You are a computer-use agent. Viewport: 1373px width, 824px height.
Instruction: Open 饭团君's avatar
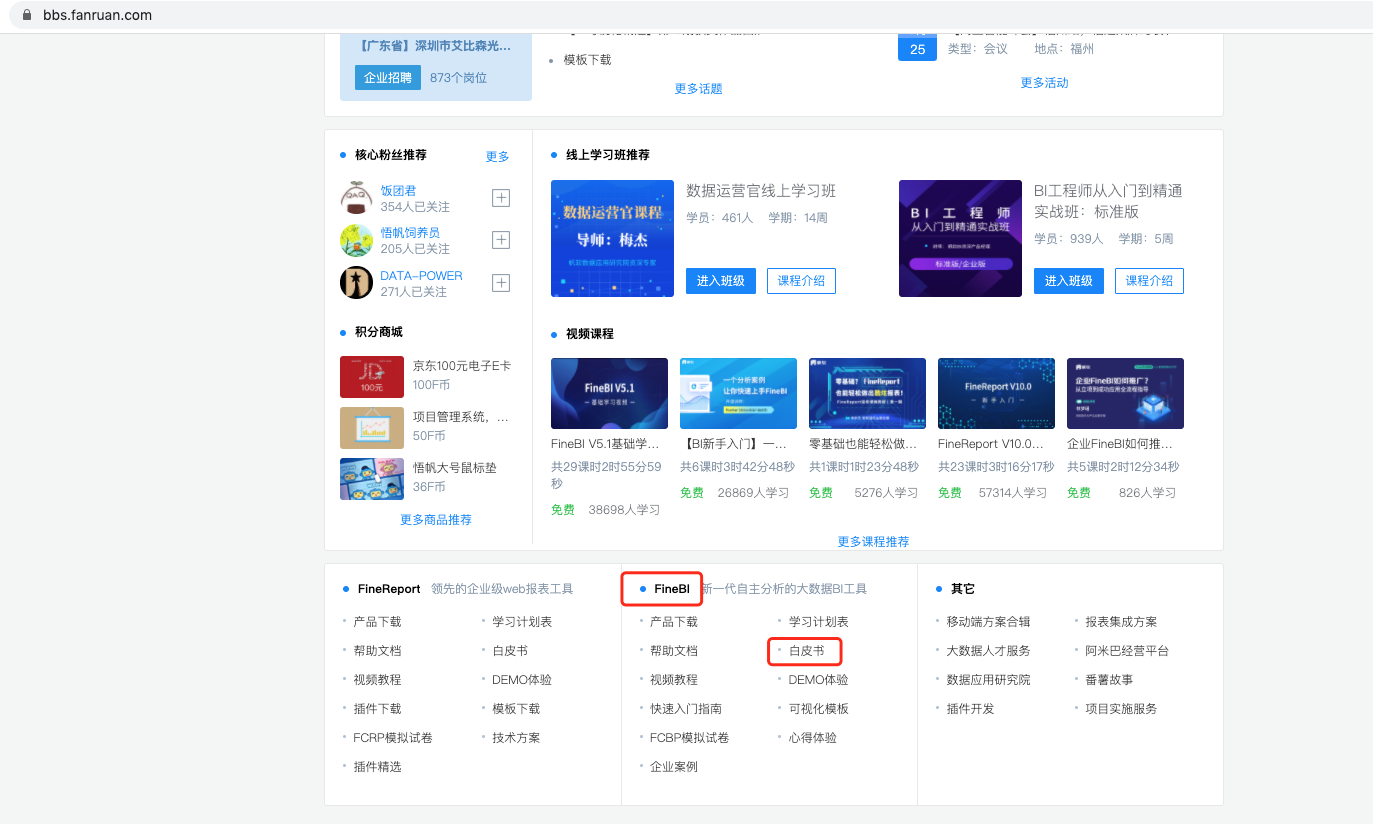tap(356, 198)
